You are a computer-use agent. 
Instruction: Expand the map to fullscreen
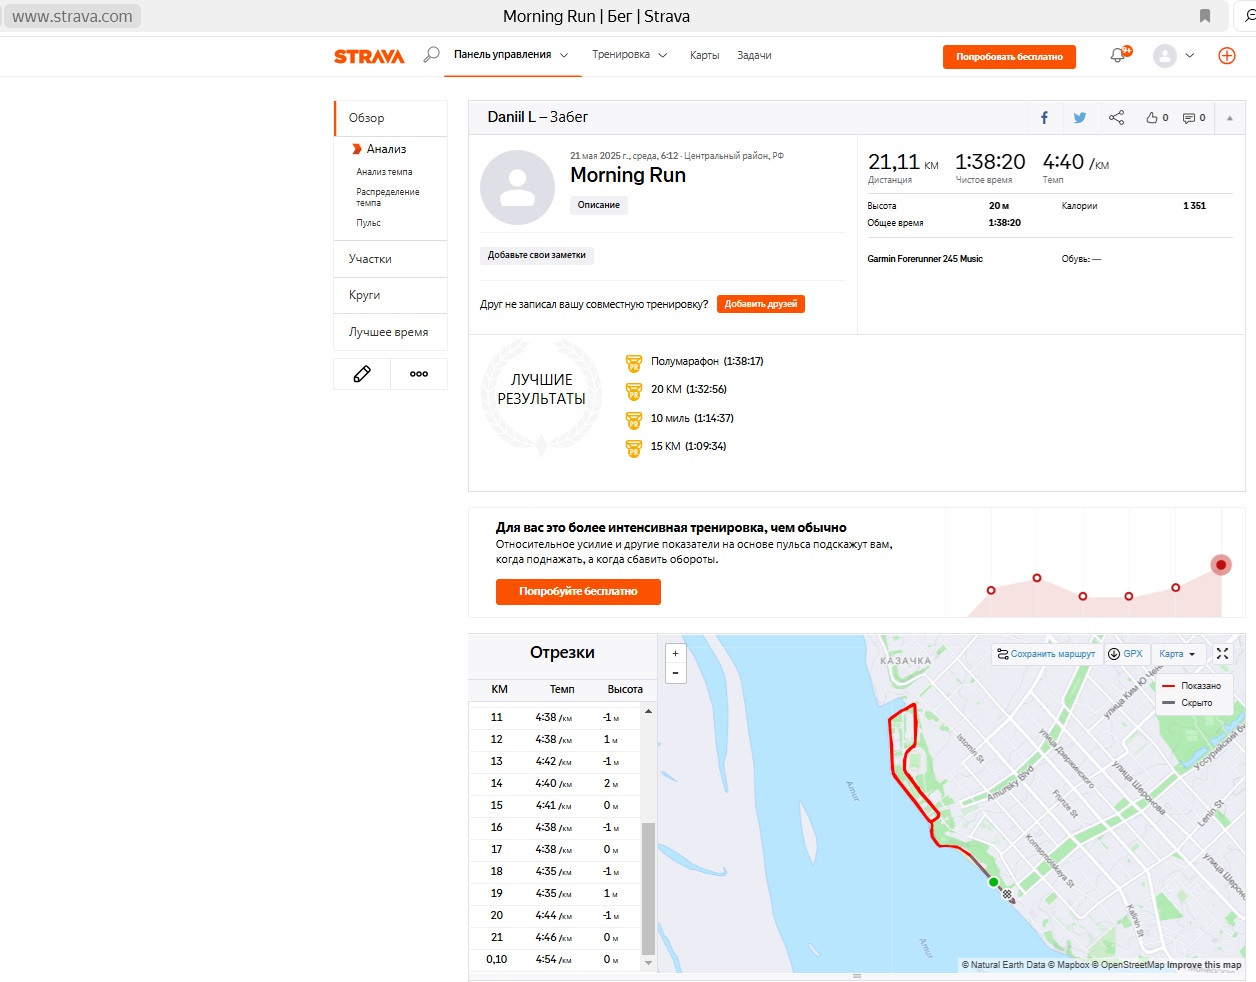coord(1222,654)
